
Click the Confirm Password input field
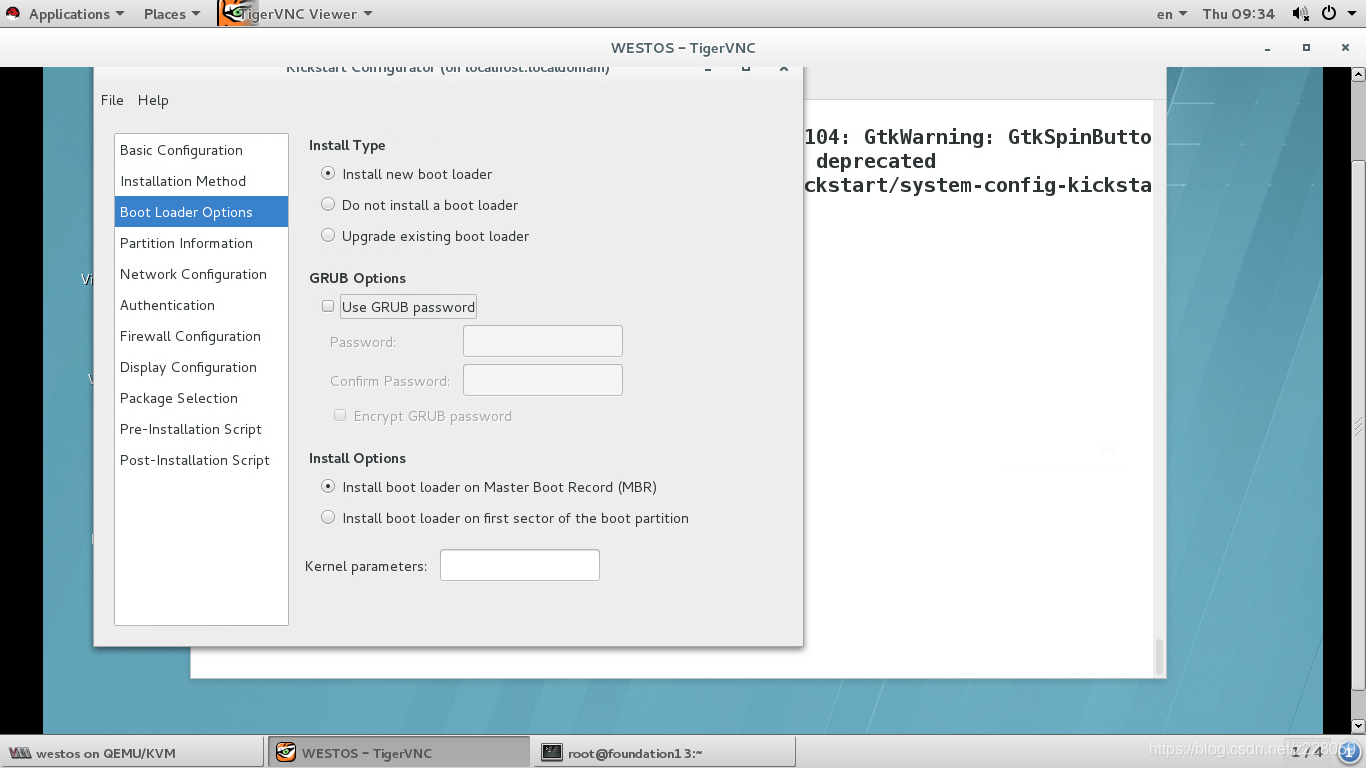click(x=543, y=380)
